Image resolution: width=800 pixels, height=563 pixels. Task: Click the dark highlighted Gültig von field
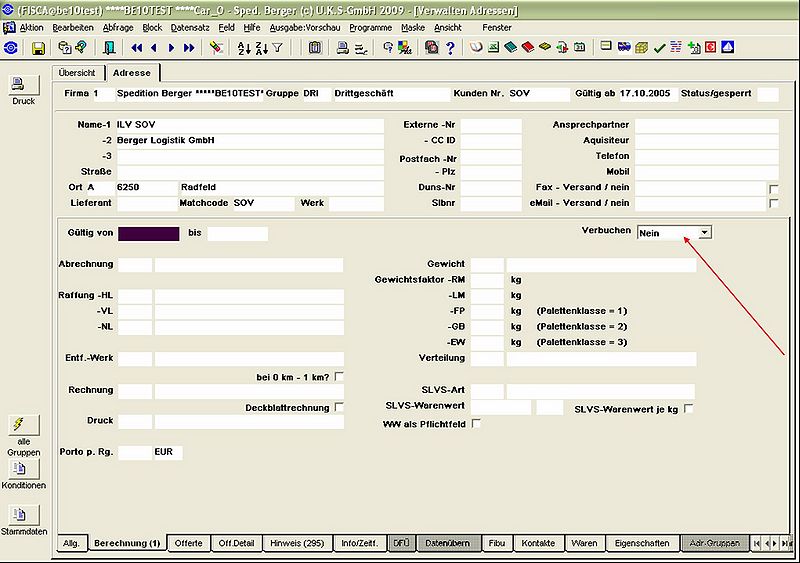tap(148, 234)
